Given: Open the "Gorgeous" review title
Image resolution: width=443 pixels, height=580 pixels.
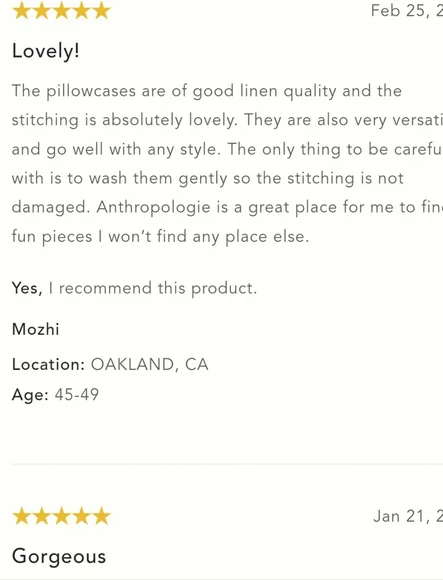Looking at the screenshot, I should pyautogui.click(x=59, y=556).
